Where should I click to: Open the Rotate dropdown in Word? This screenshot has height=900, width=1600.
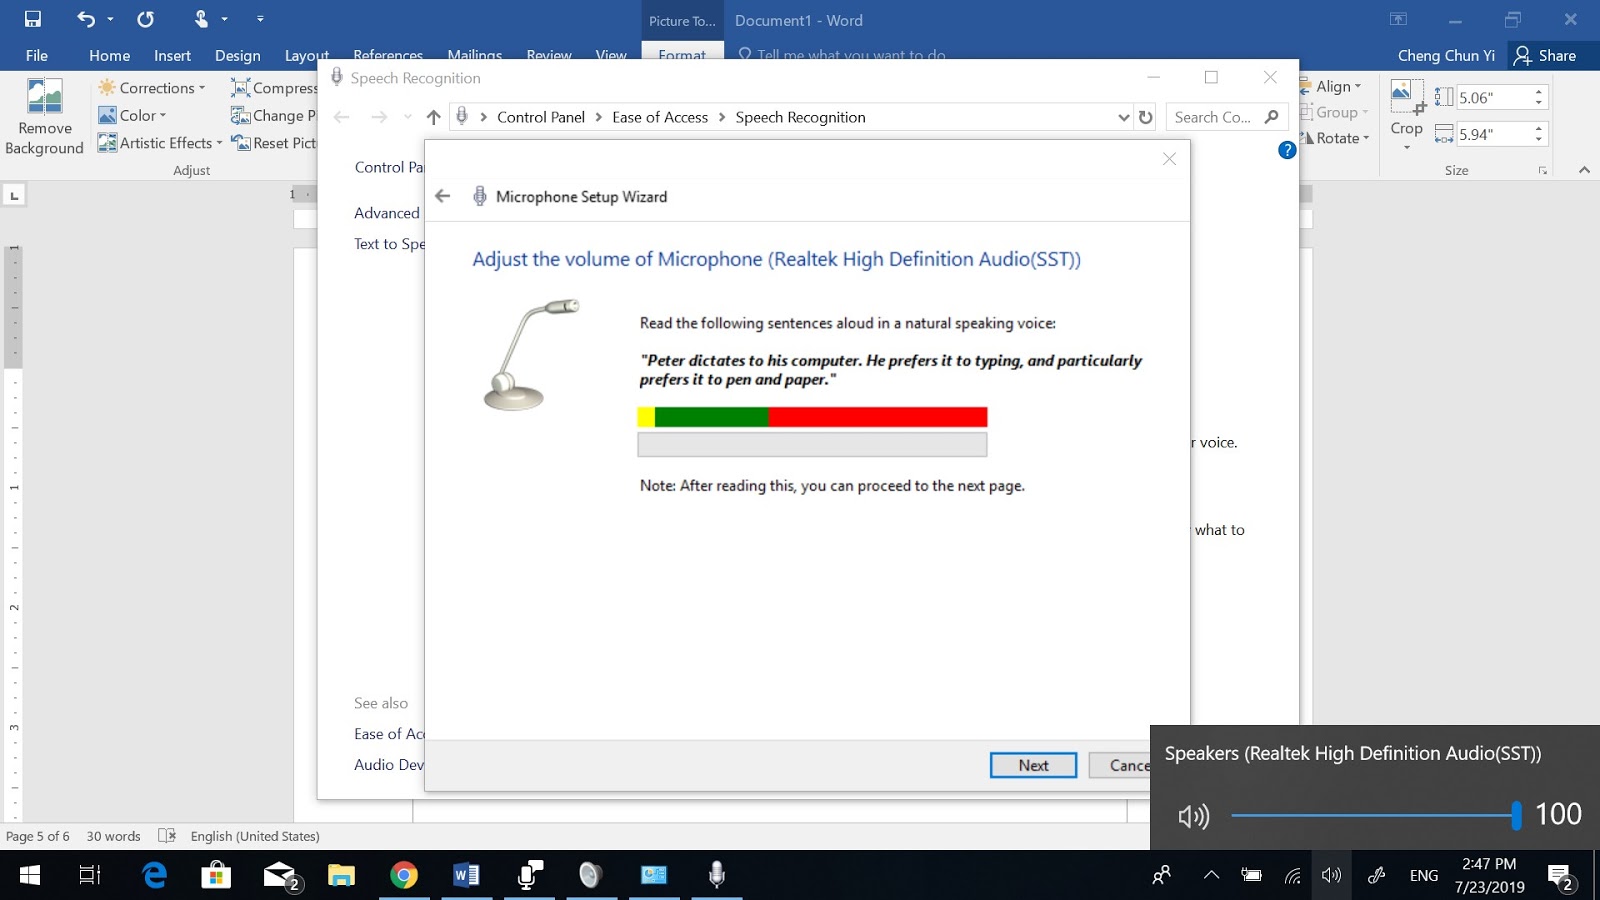coord(1336,138)
